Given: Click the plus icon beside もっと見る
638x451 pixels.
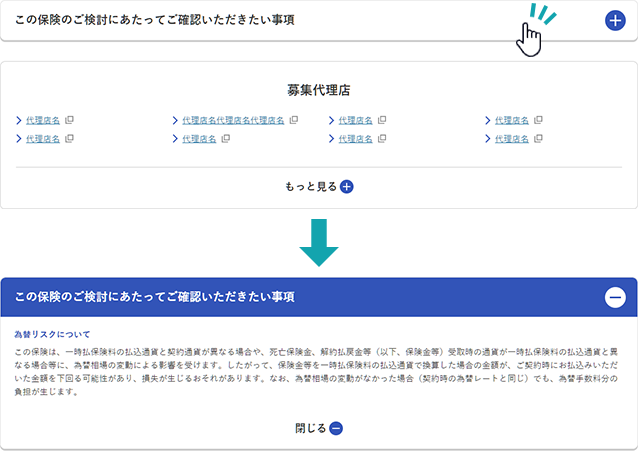Looking at the screenshot, I should 347,186.
